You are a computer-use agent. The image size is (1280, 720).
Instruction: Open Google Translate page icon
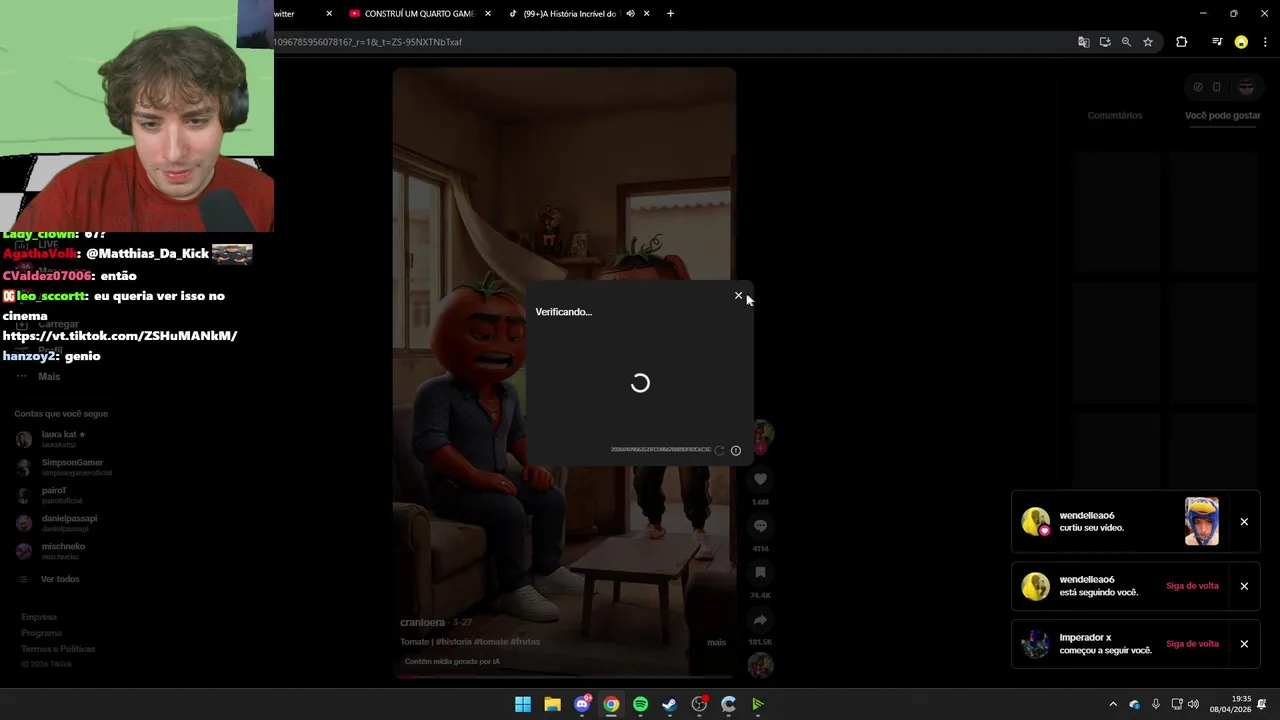(1083, 42)
